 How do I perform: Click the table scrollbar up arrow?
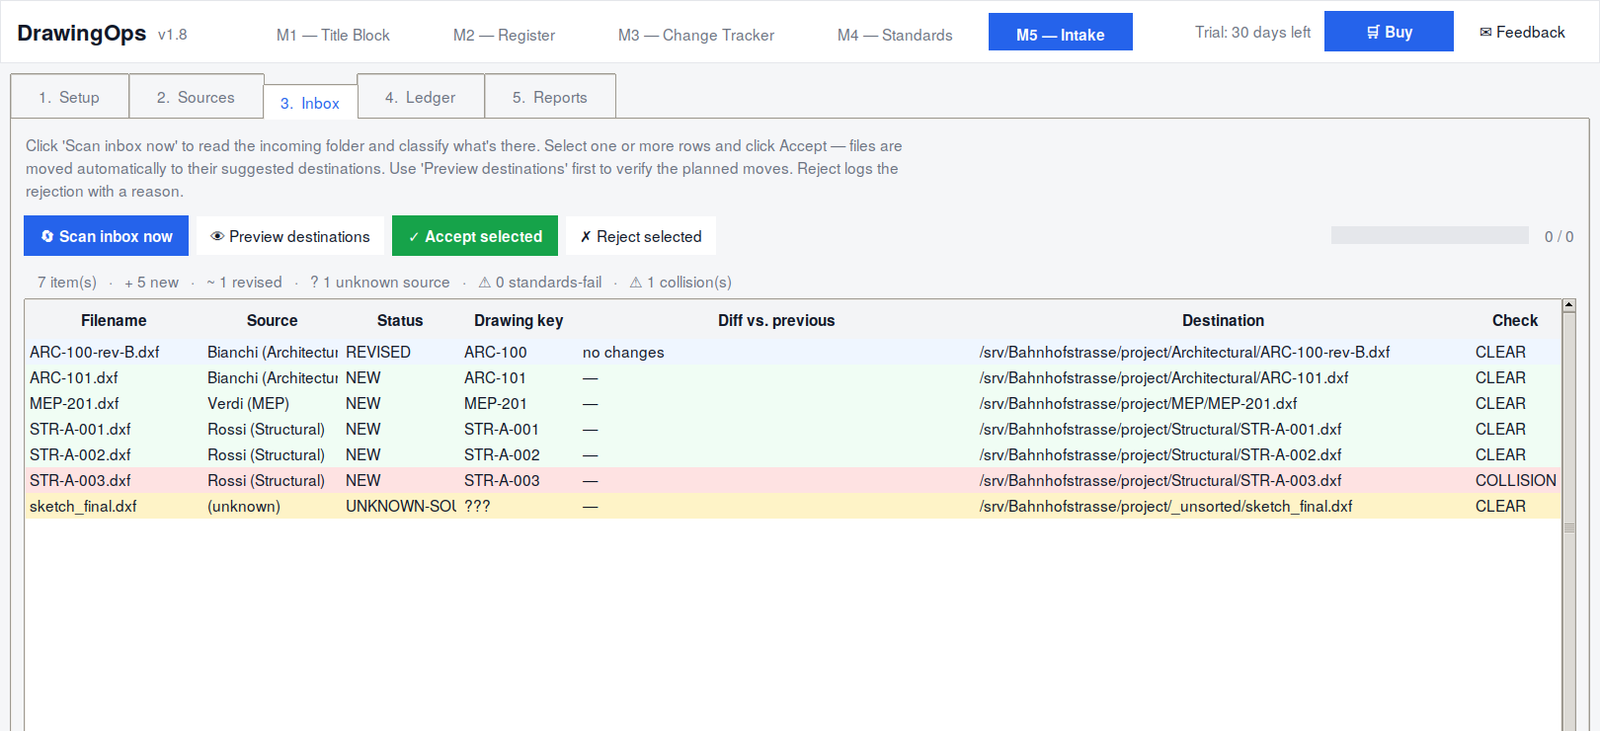[1569, 305]
